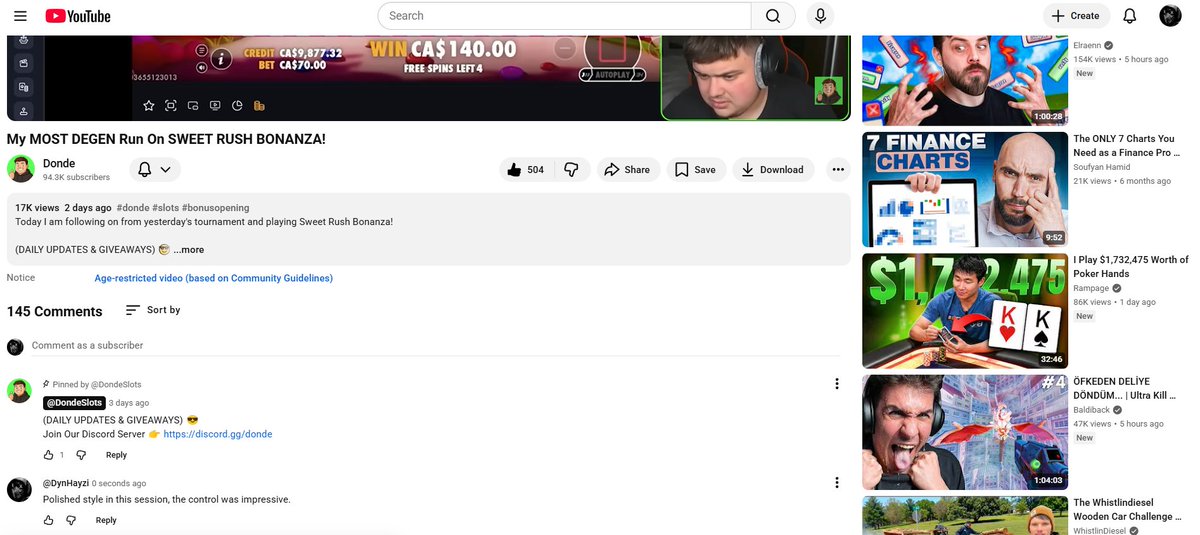Open the Rampage channel name
The height and width of the screenshot is (535, 1200).
pyautogui.click(x=1091, y=288)
